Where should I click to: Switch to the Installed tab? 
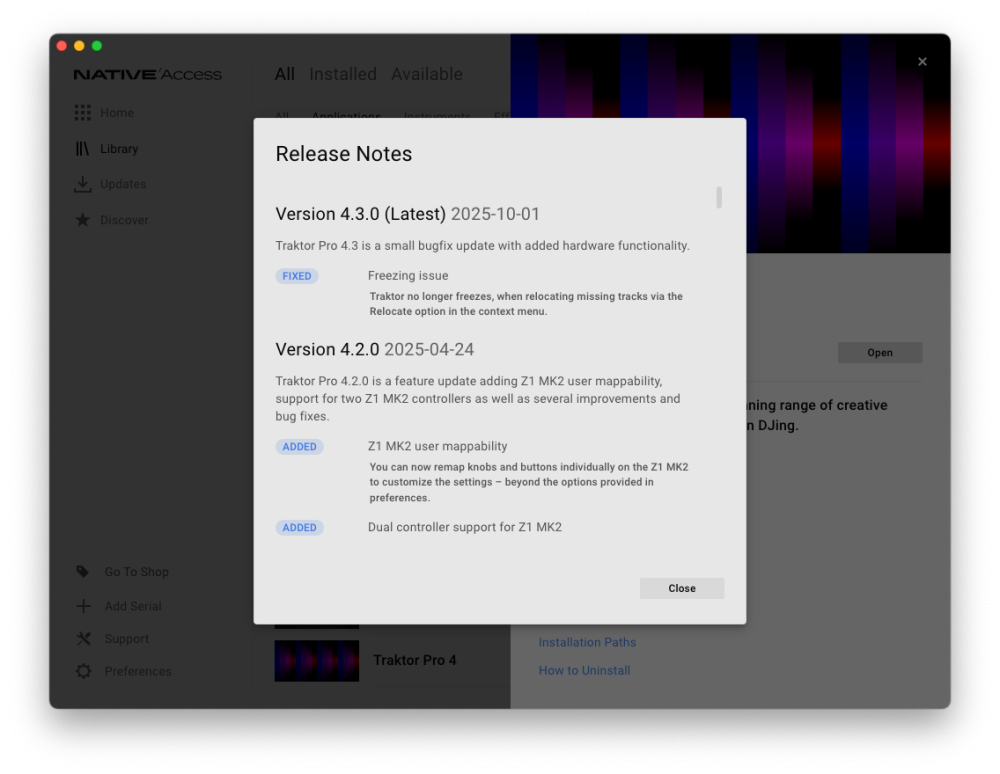click(x=342, y=74)
